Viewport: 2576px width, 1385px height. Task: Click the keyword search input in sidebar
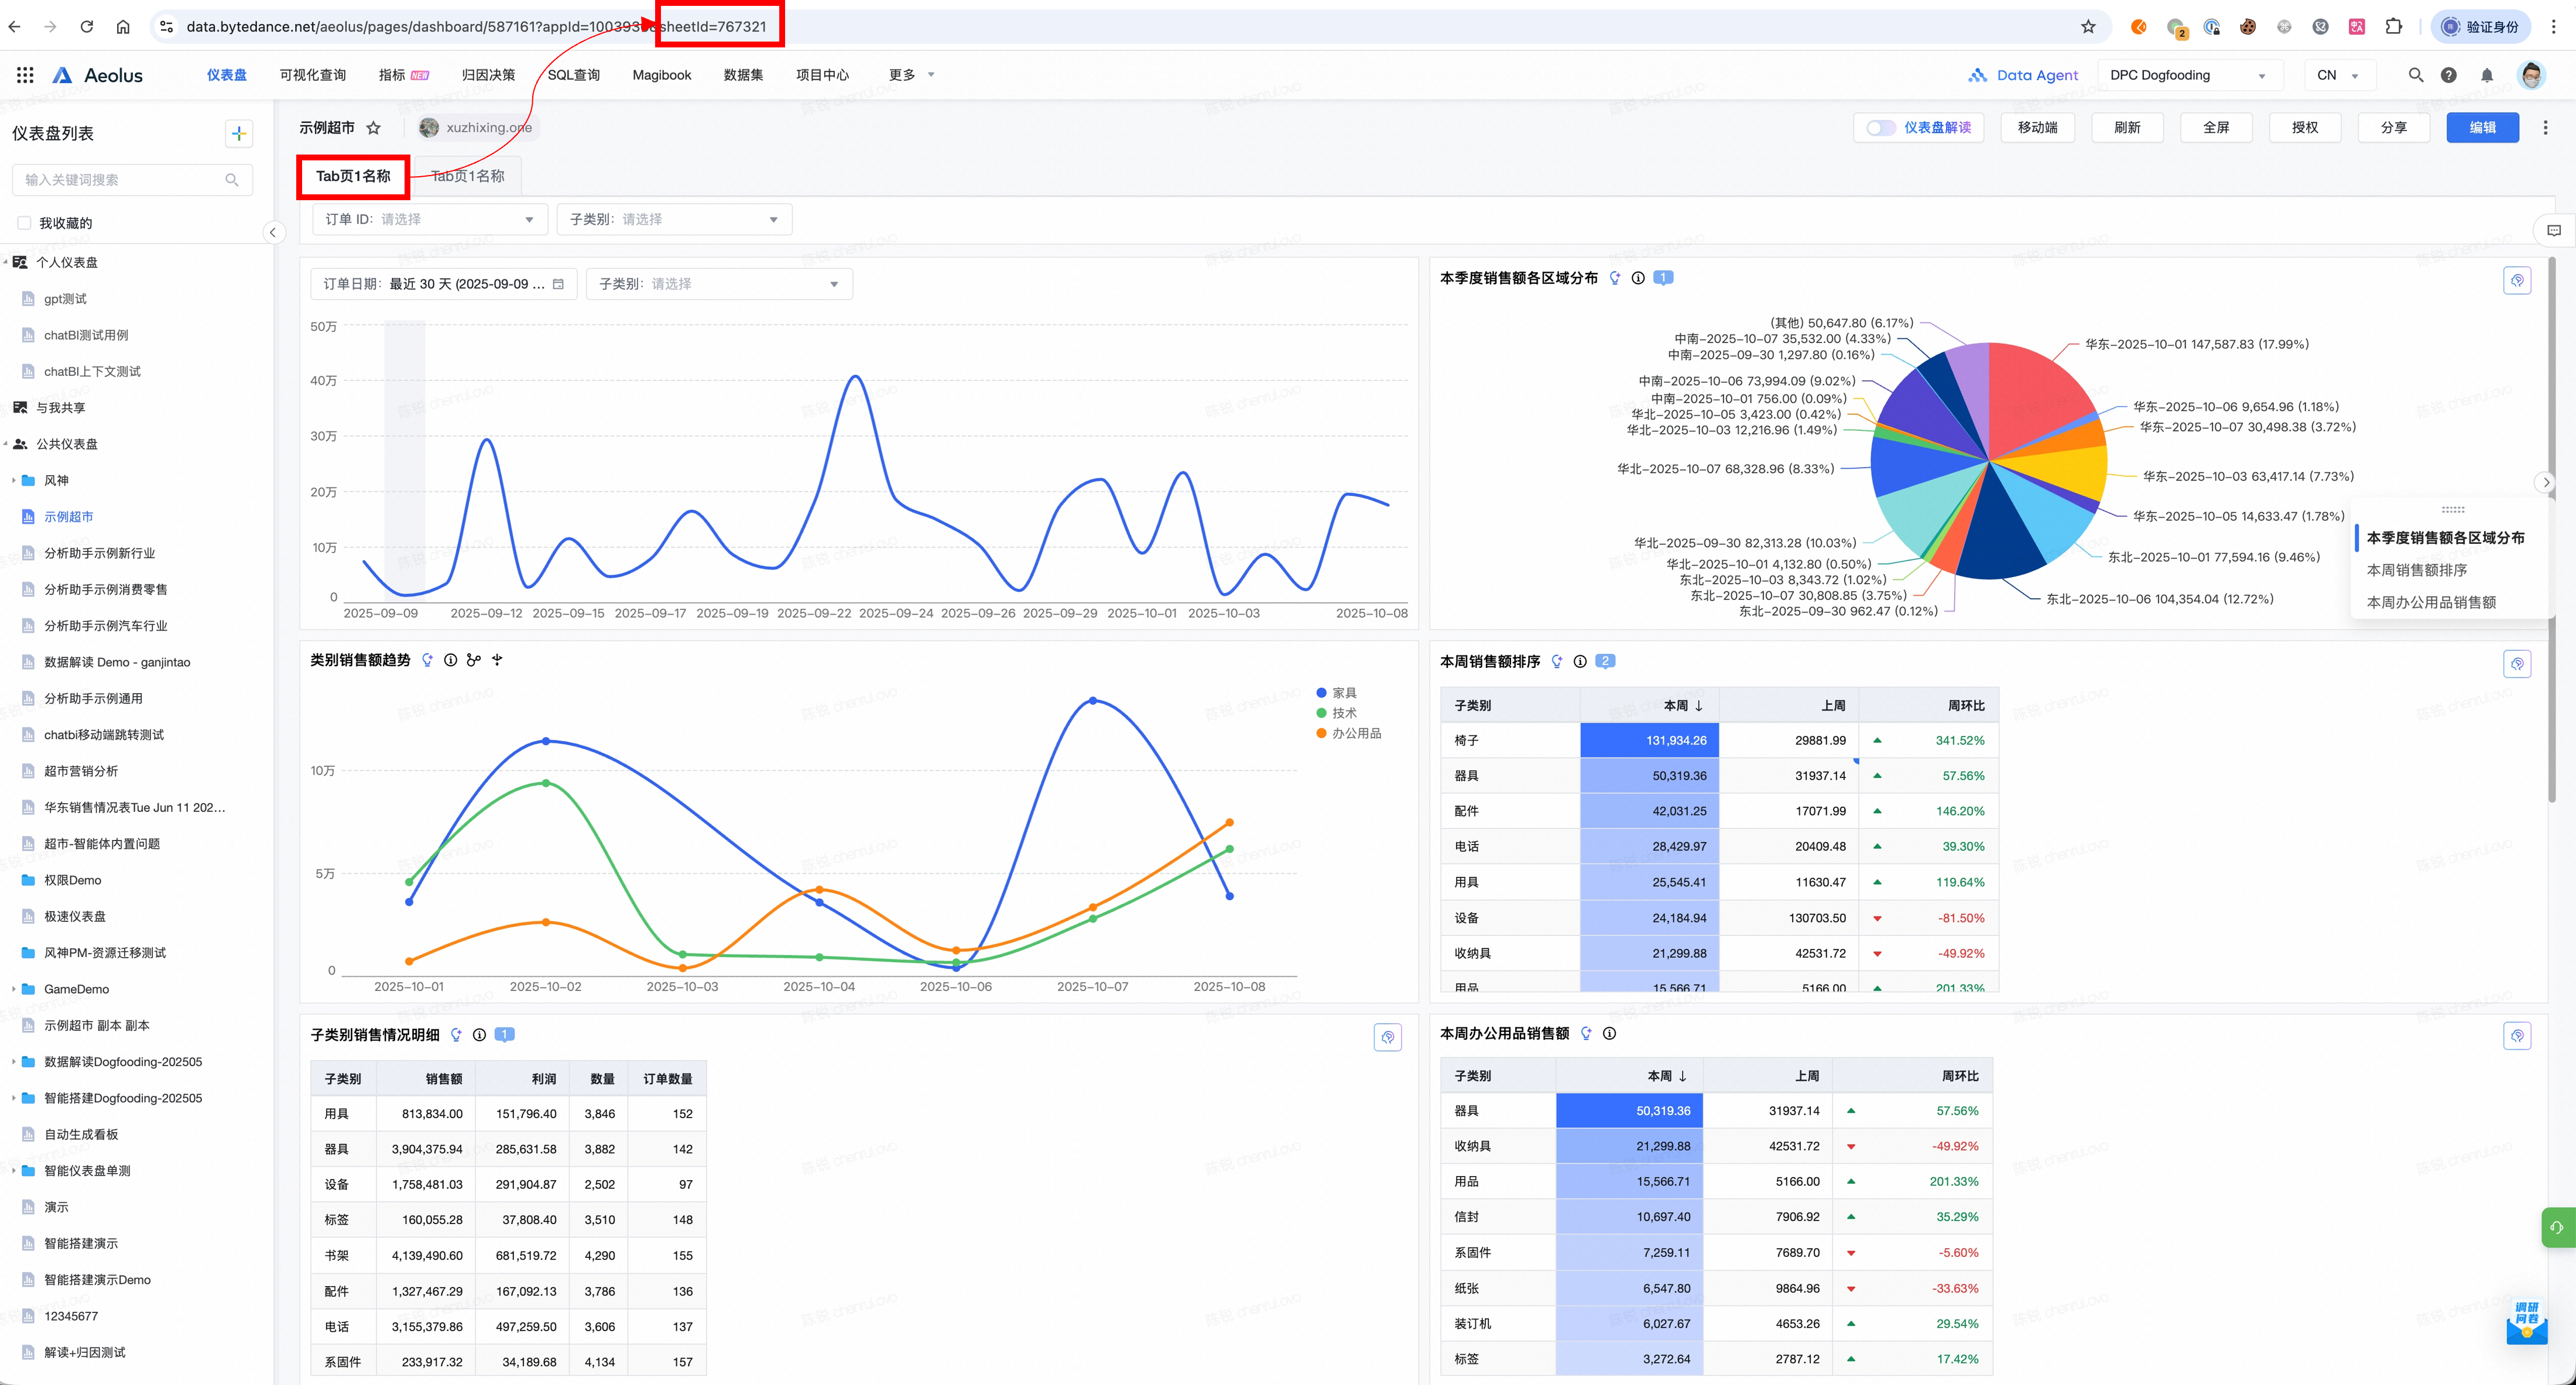(x=120, y=180)
